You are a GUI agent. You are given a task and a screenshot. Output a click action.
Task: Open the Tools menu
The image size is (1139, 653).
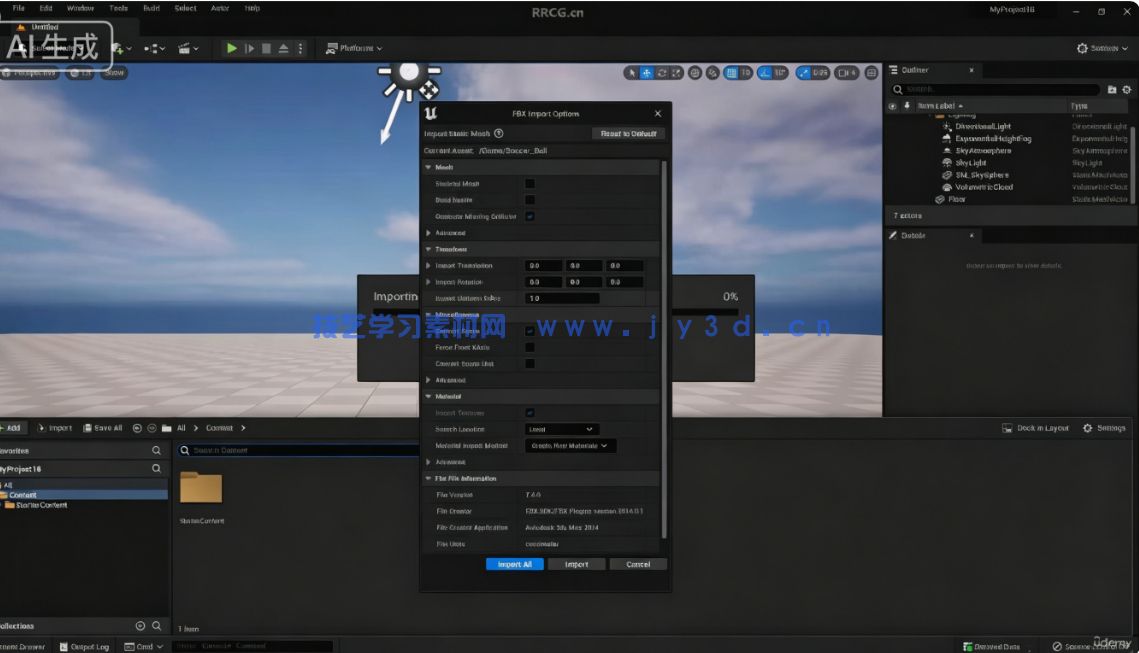click(x=118, y=8)
